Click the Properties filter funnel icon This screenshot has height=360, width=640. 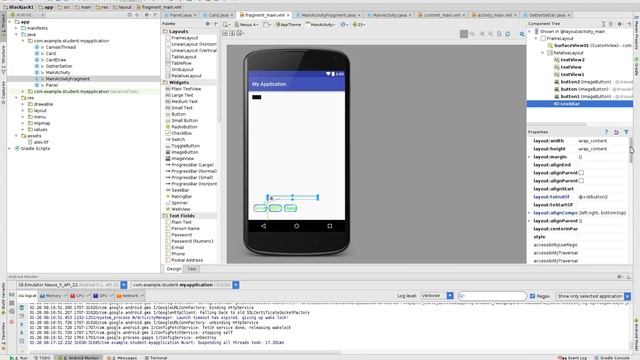click(x=626, y=132)
